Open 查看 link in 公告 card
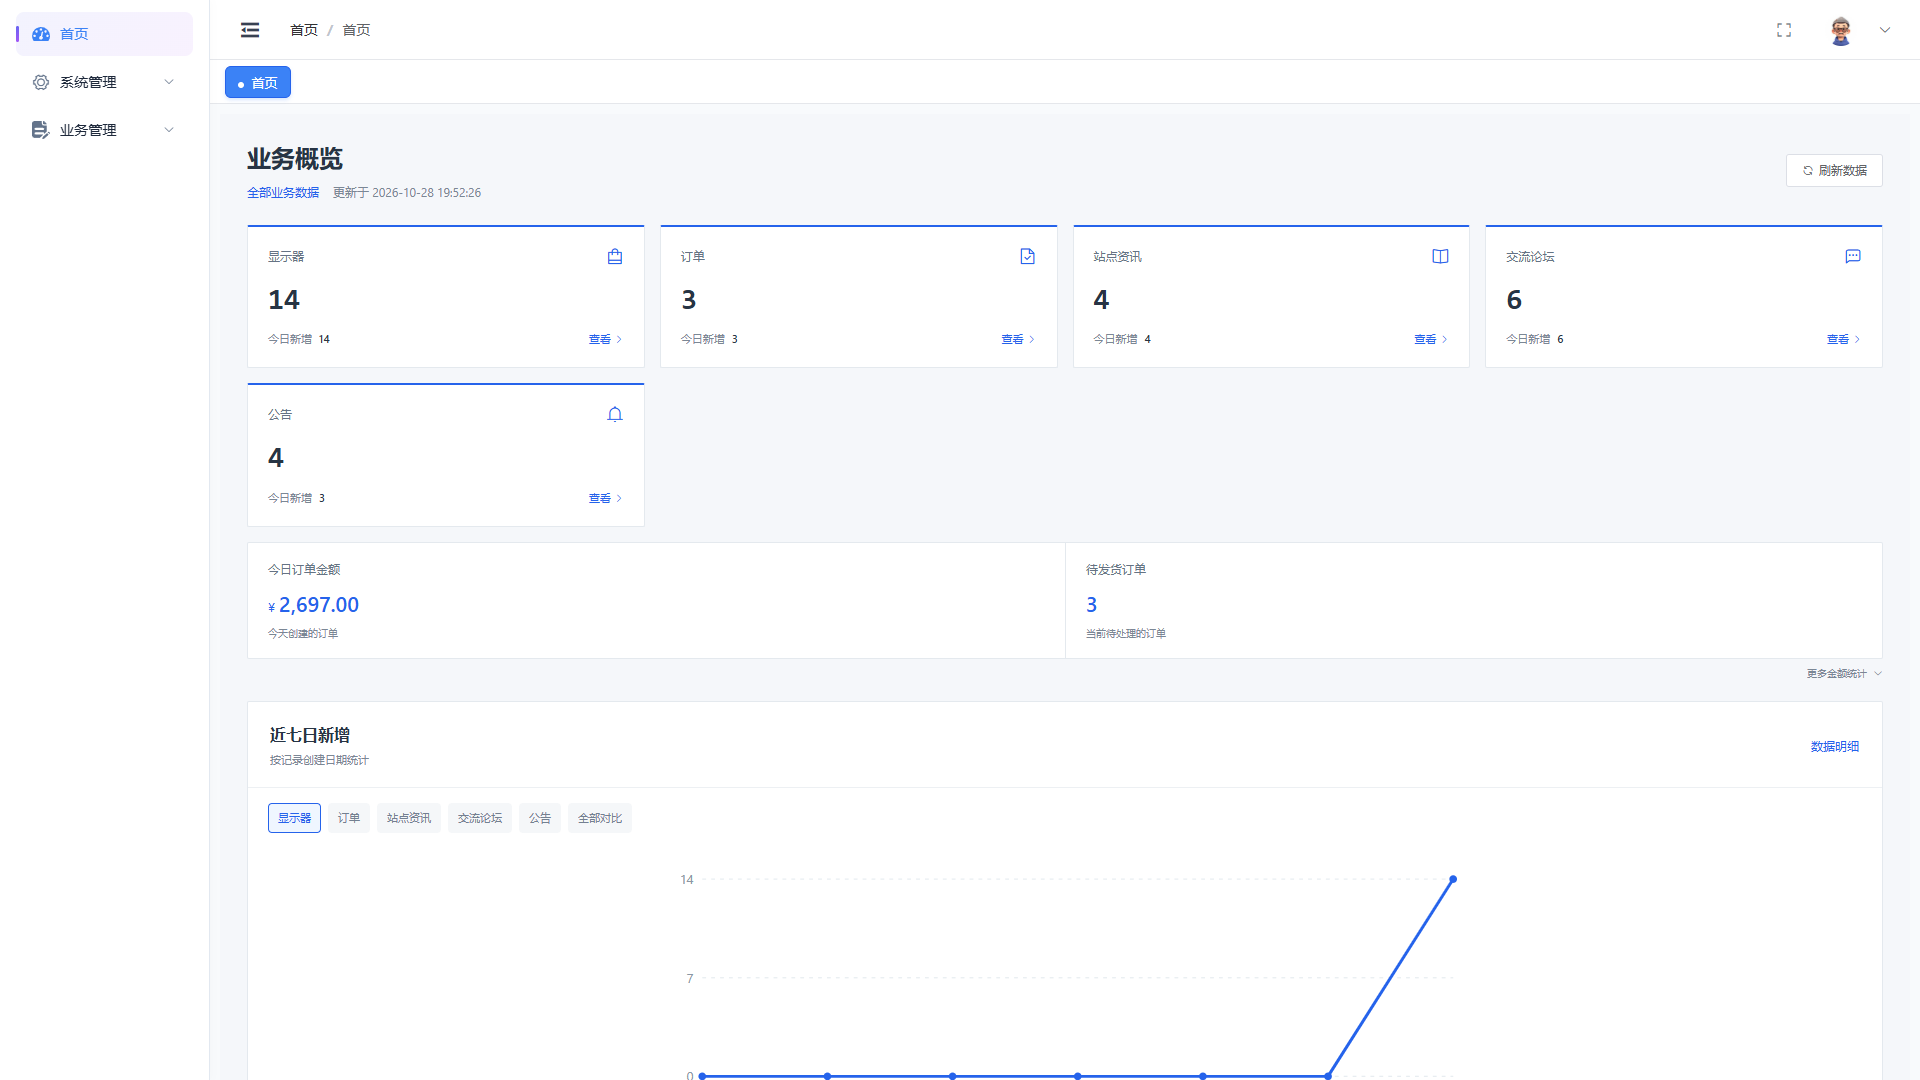The height and width of the screenshot is (1080, 1920). coord(606,499)
